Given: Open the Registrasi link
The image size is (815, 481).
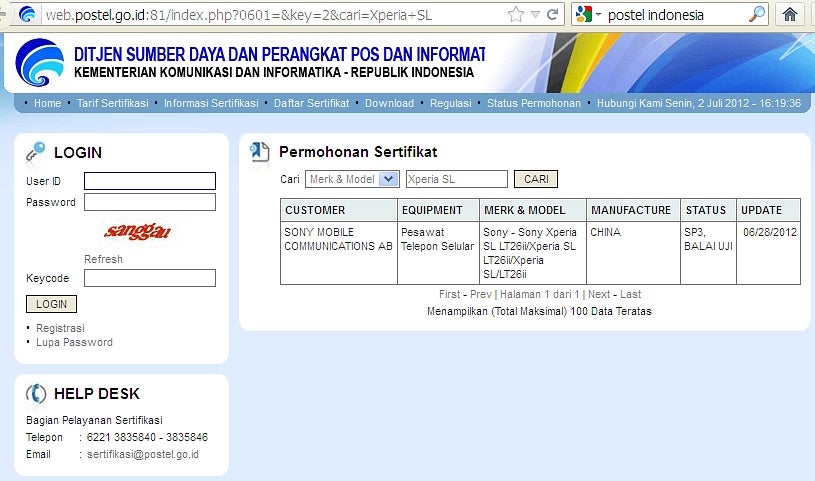Looking at the screenshot, I should (60, 329).
